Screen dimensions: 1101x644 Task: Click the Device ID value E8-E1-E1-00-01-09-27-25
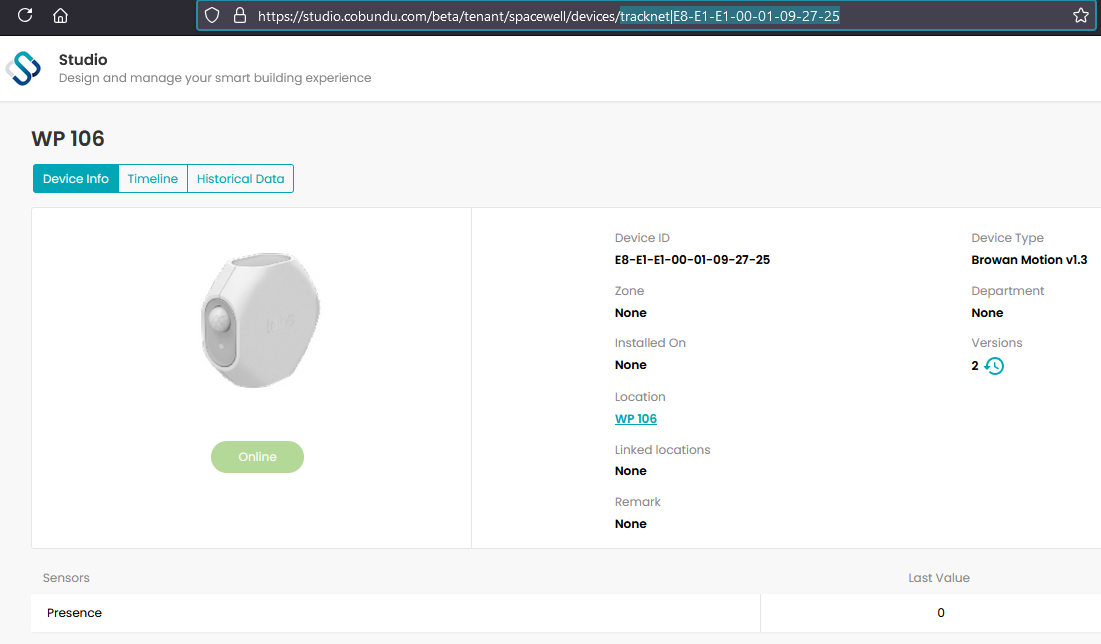pos(692,260)
